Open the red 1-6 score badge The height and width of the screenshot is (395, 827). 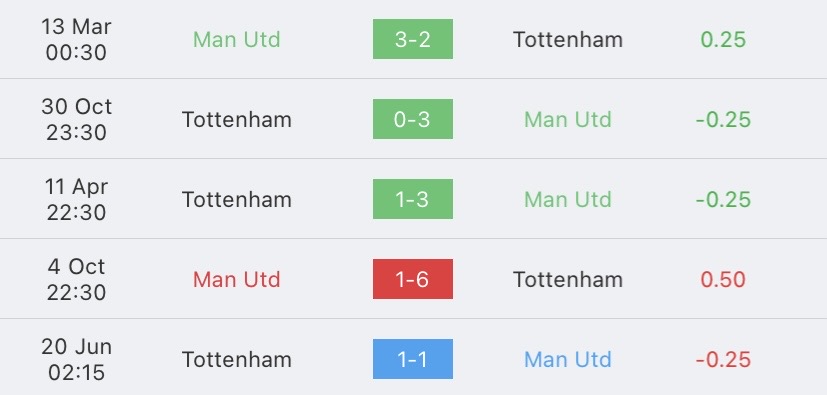click(412, 279)
